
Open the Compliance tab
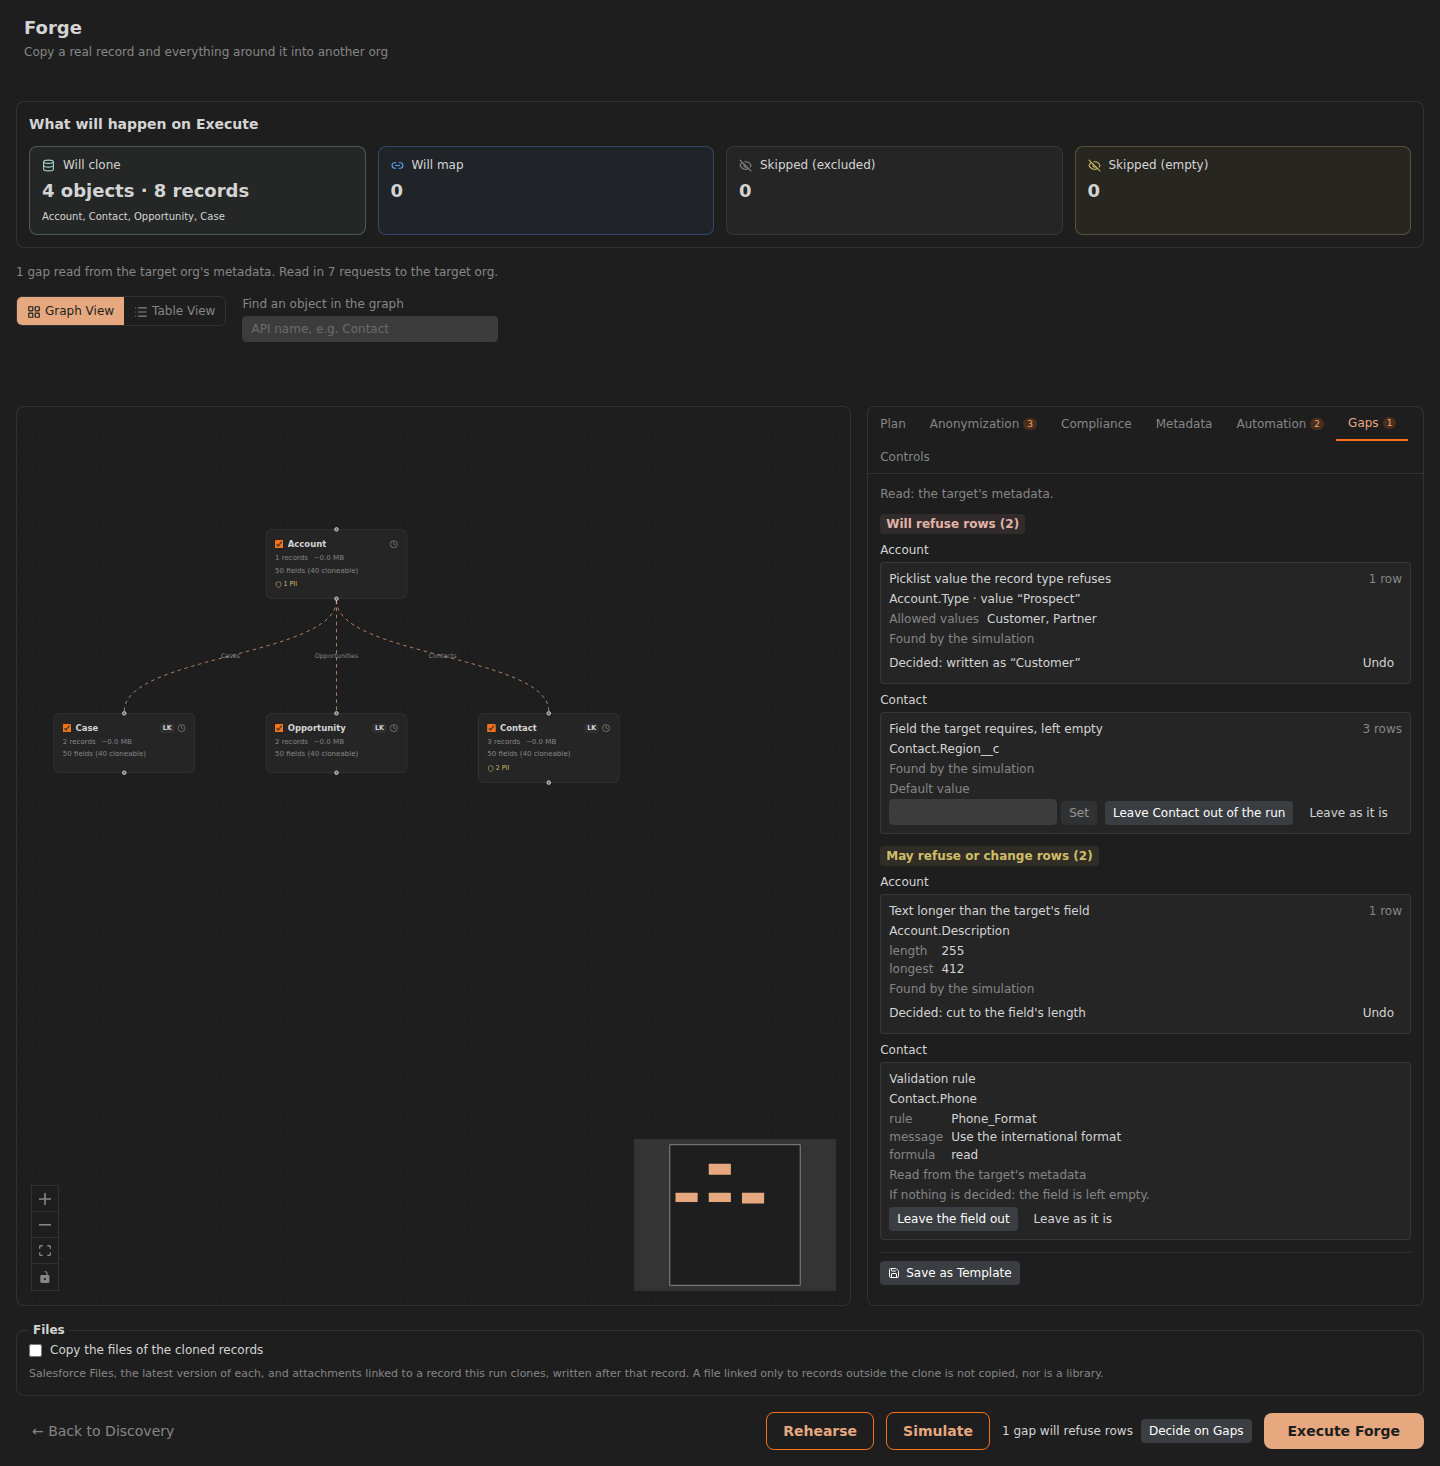pos(1096,424)
